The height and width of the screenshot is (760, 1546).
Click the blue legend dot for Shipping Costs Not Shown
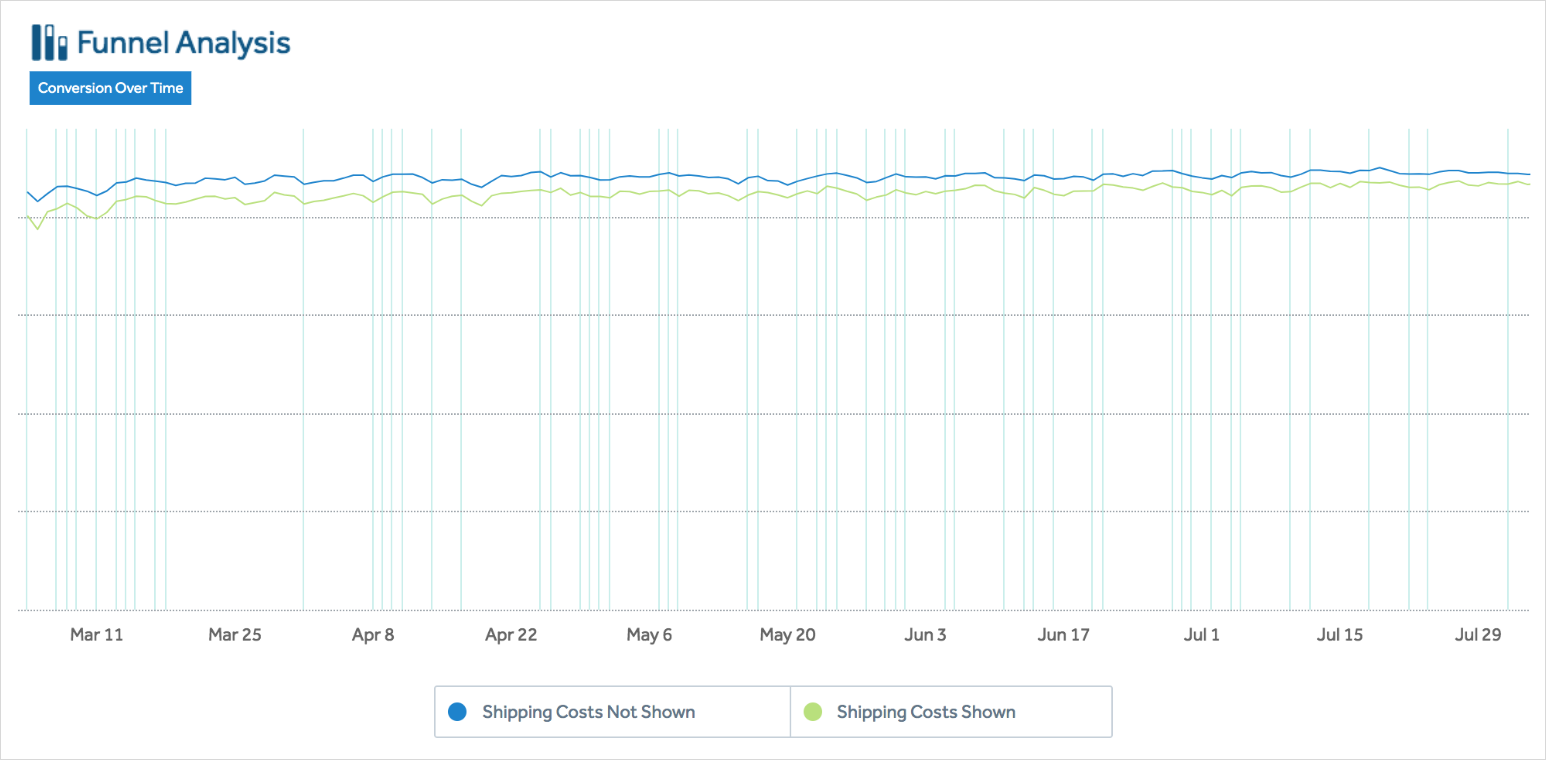(x=459, y=711)
